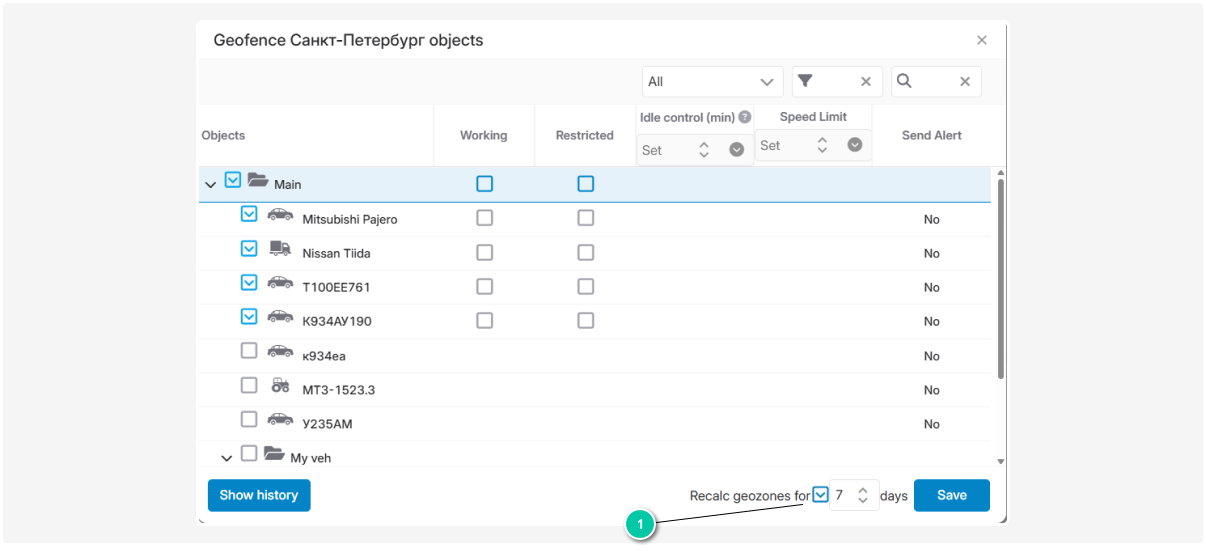Screen dimensions: 1206x551
Task: Check the МТЗ-1523.3 object checkbox
Action: (249, 385)
